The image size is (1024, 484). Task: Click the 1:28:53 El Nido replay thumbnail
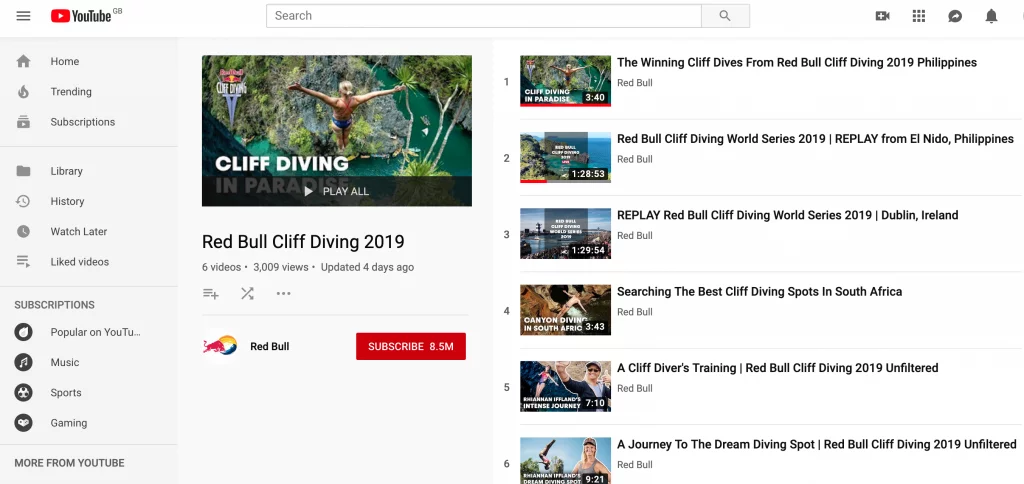[x=566, y=157]
